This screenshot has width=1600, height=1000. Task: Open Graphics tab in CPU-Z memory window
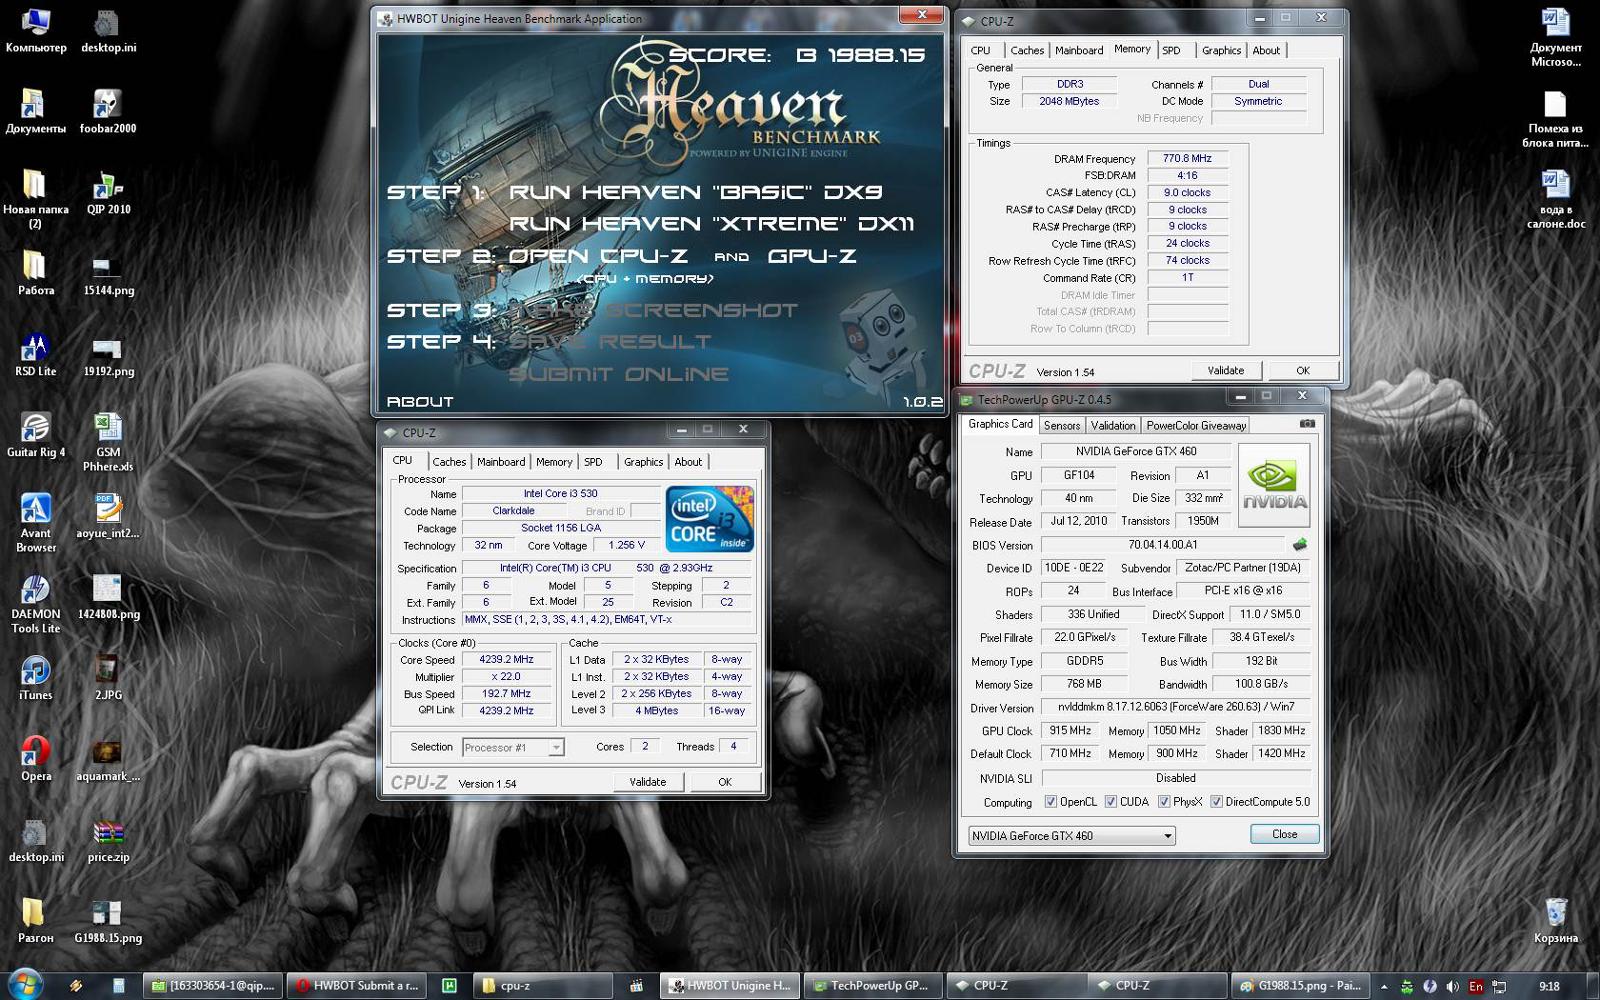pos(1221,50)
